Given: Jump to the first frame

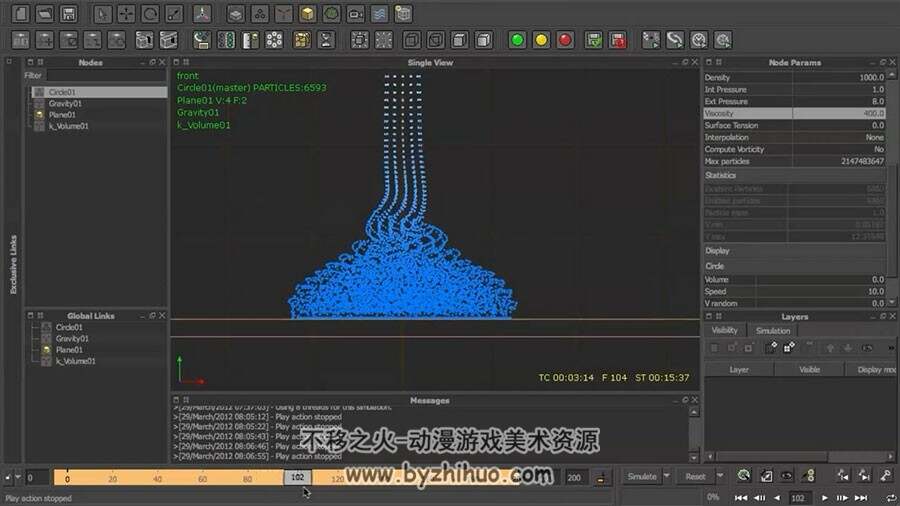Looking at the screenshot, I should tap(741, 498).
